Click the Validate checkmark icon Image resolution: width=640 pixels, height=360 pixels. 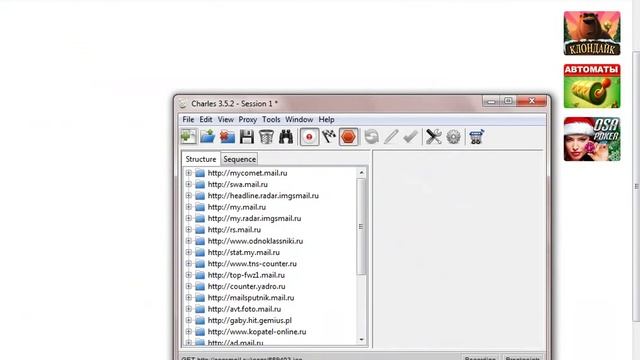pos(410,137)
